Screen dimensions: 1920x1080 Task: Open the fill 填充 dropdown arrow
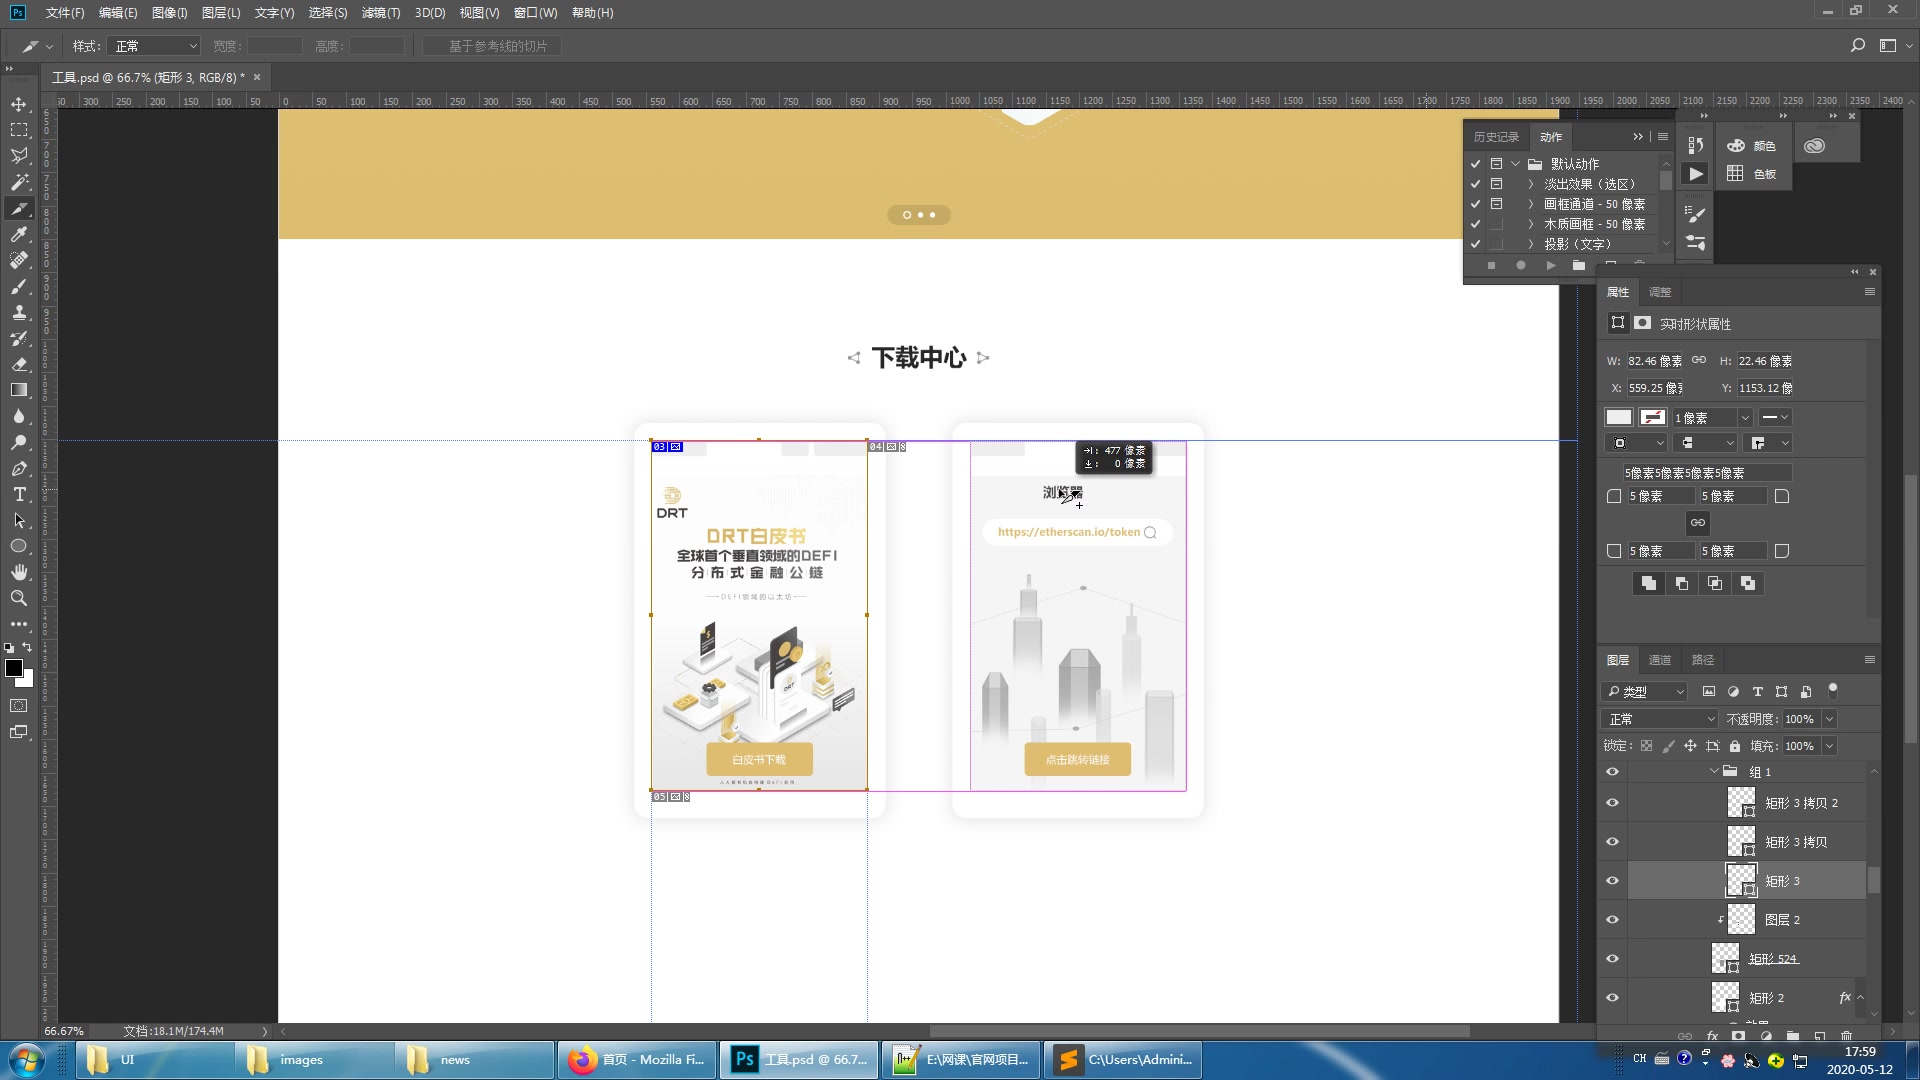click(1829, 746)
